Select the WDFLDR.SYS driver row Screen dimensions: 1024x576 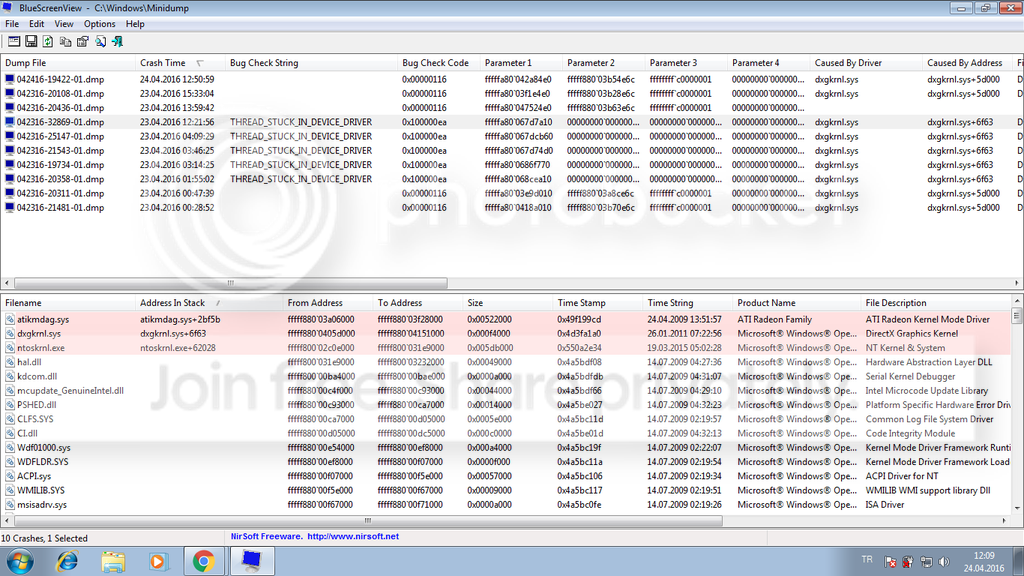point(506,462)
